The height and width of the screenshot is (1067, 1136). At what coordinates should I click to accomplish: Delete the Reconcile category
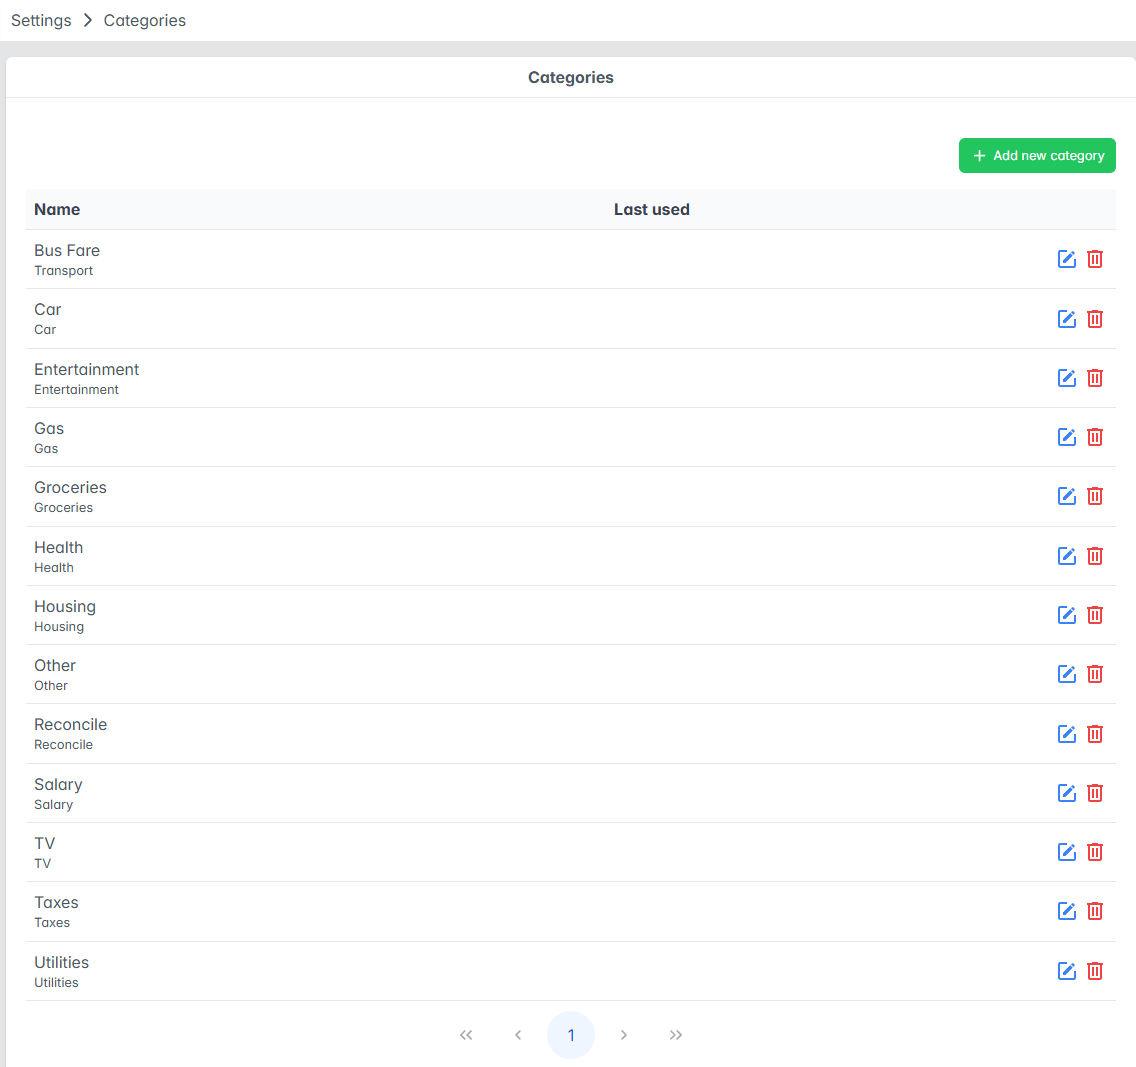point(1095,734)
